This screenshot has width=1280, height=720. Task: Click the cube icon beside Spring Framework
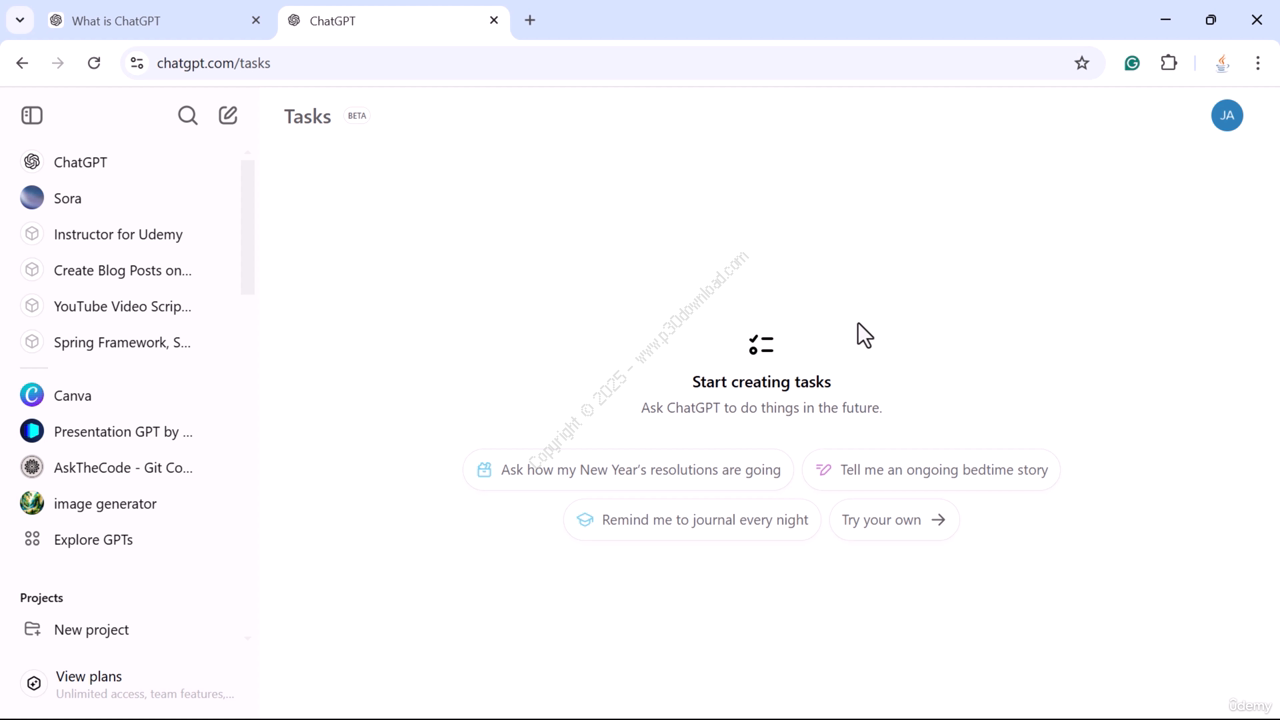(32, 342)
